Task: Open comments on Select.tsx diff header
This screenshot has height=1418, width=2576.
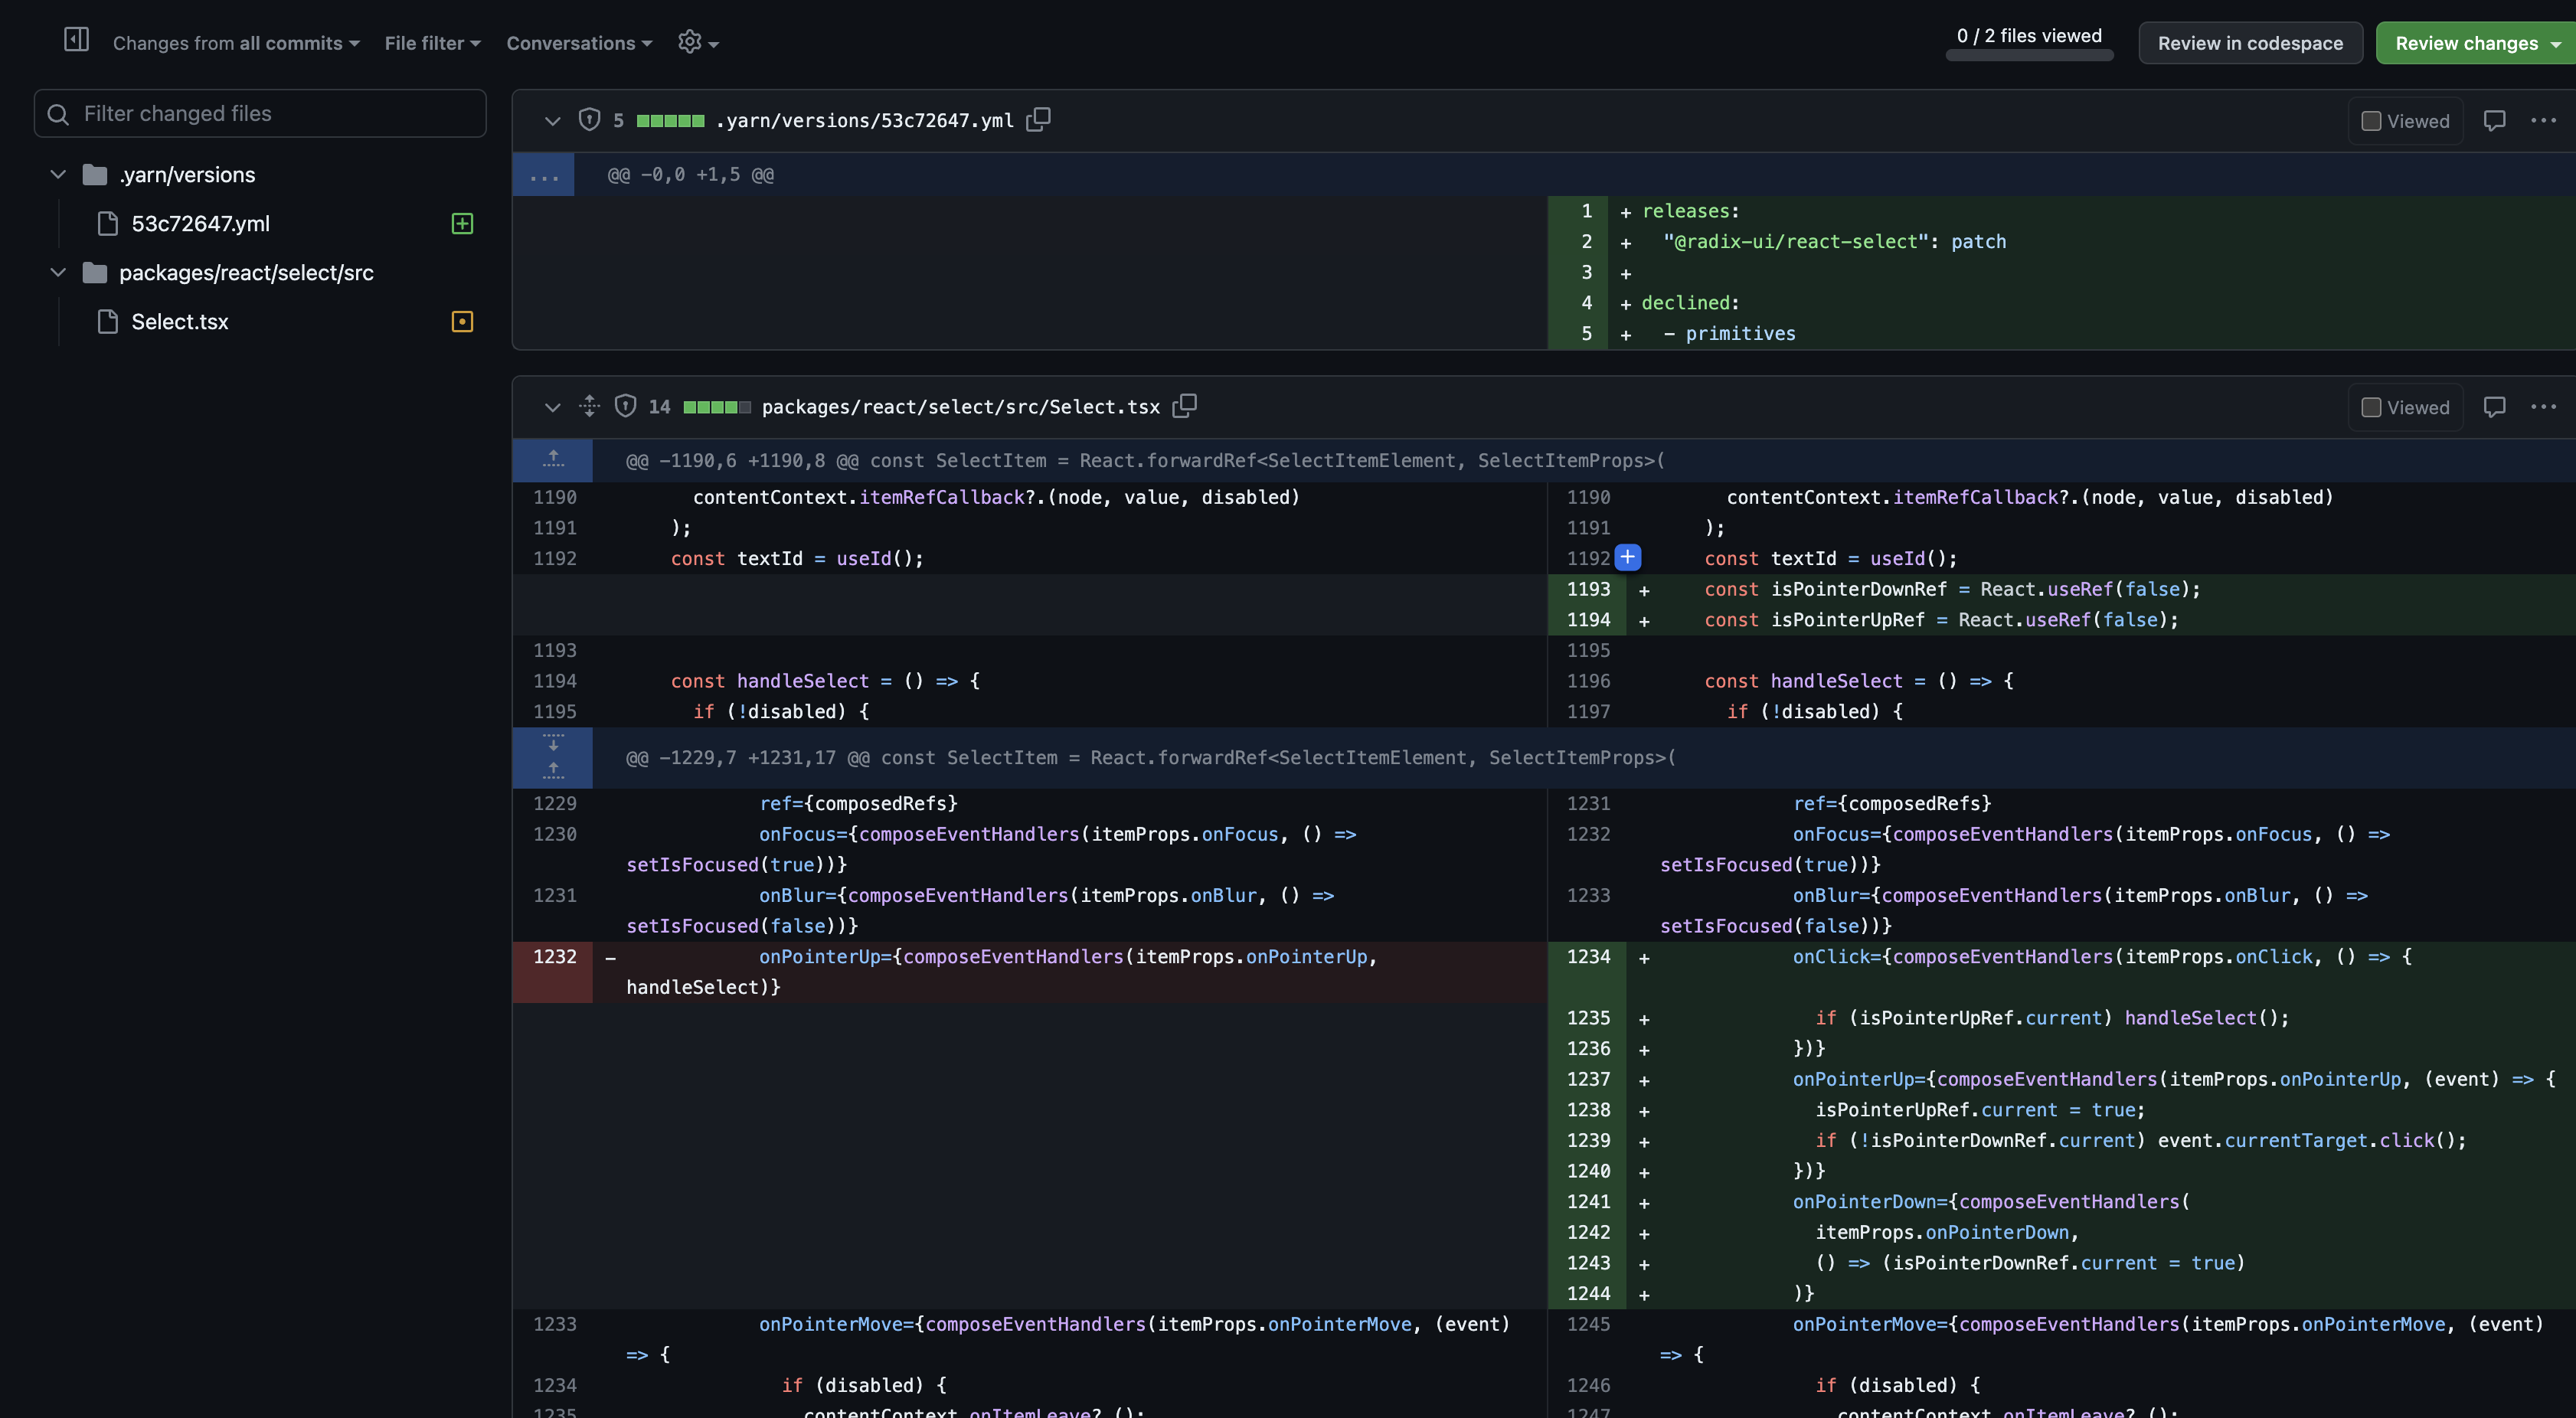Action: tap(2494, 407)
